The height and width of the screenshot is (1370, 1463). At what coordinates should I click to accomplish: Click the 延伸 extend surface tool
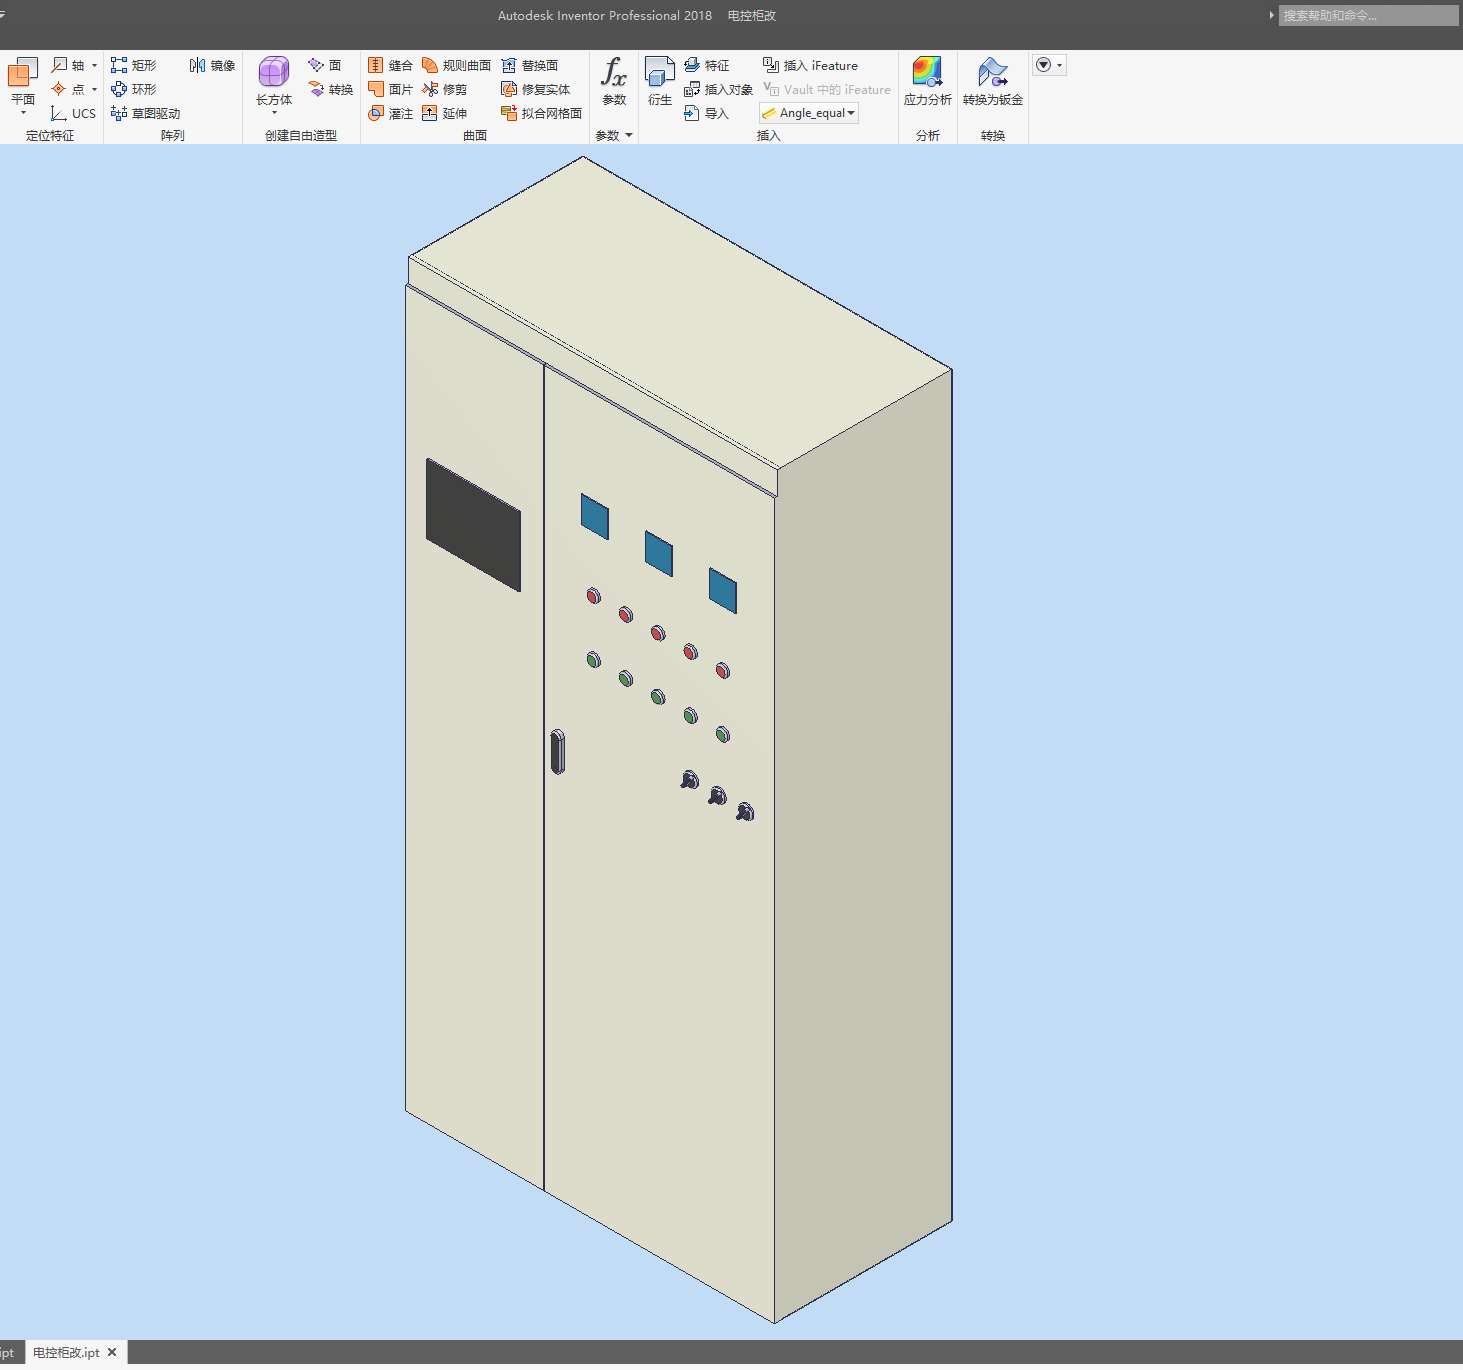tap(444, 113)
